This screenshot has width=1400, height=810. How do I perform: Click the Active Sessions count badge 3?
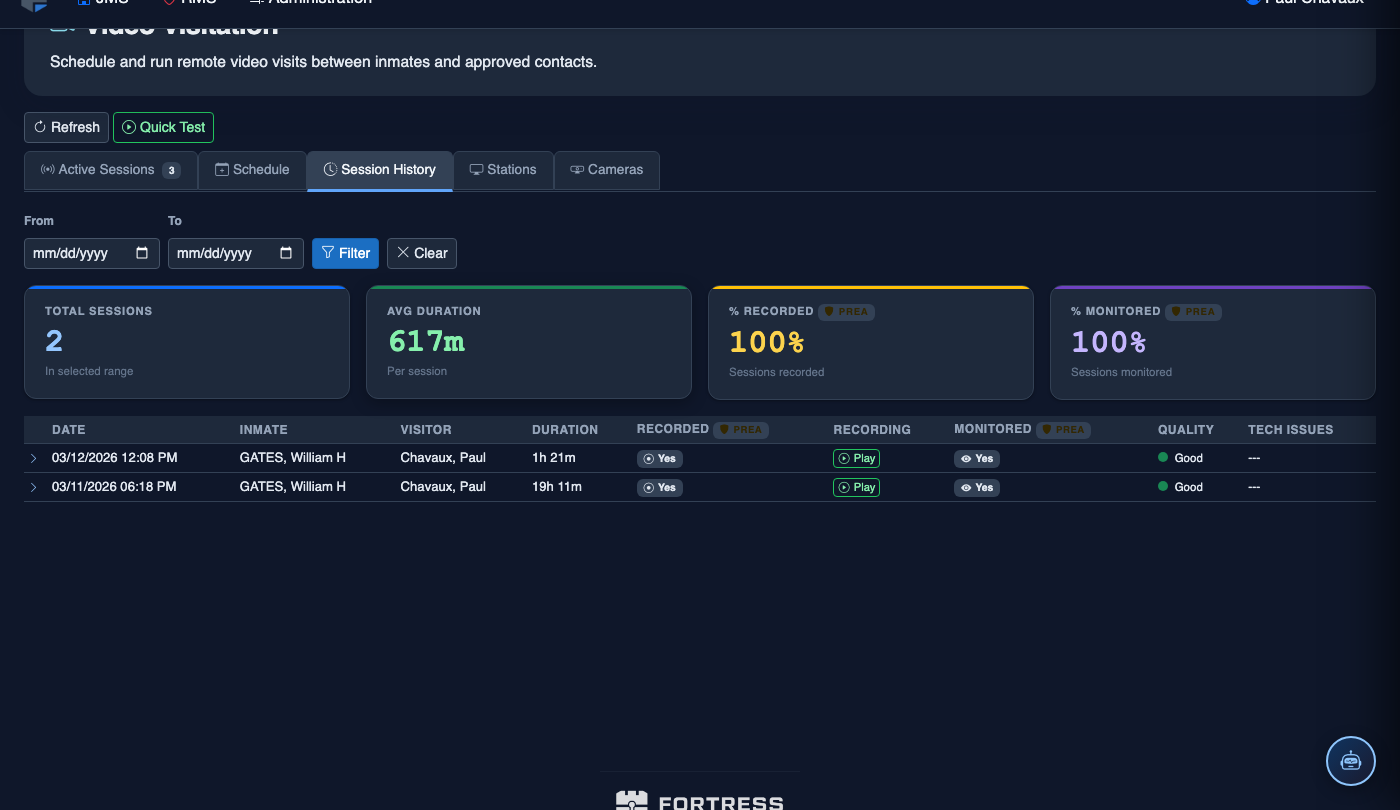(x=172, y=171)
